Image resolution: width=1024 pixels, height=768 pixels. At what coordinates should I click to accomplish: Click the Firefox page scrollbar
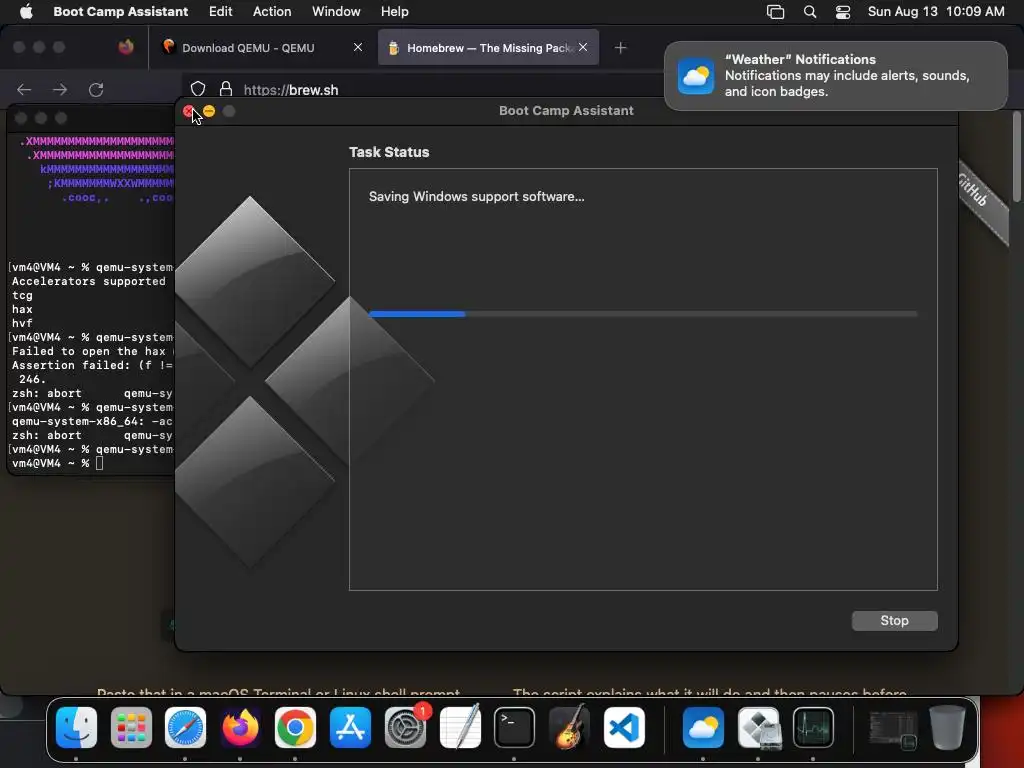click(x=1016, y=157)
